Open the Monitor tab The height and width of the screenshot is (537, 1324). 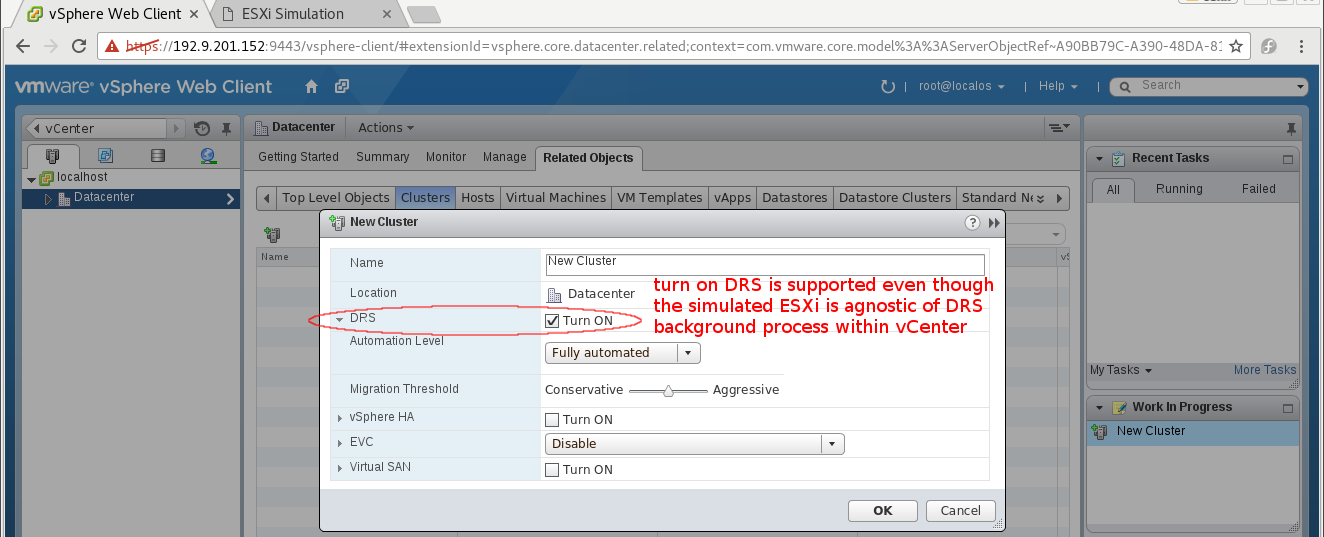tap(446, 157)
